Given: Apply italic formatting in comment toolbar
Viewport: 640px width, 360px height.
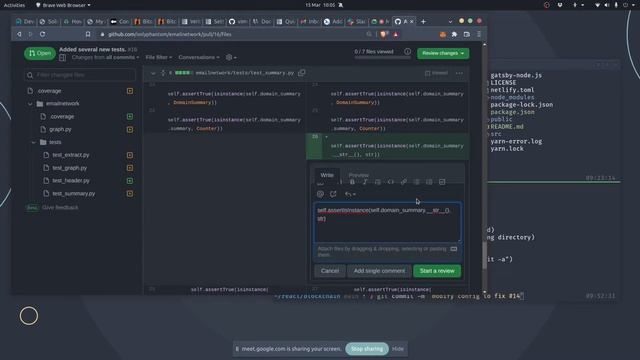Looking at the screenshot, I should [x=365, y=182].
